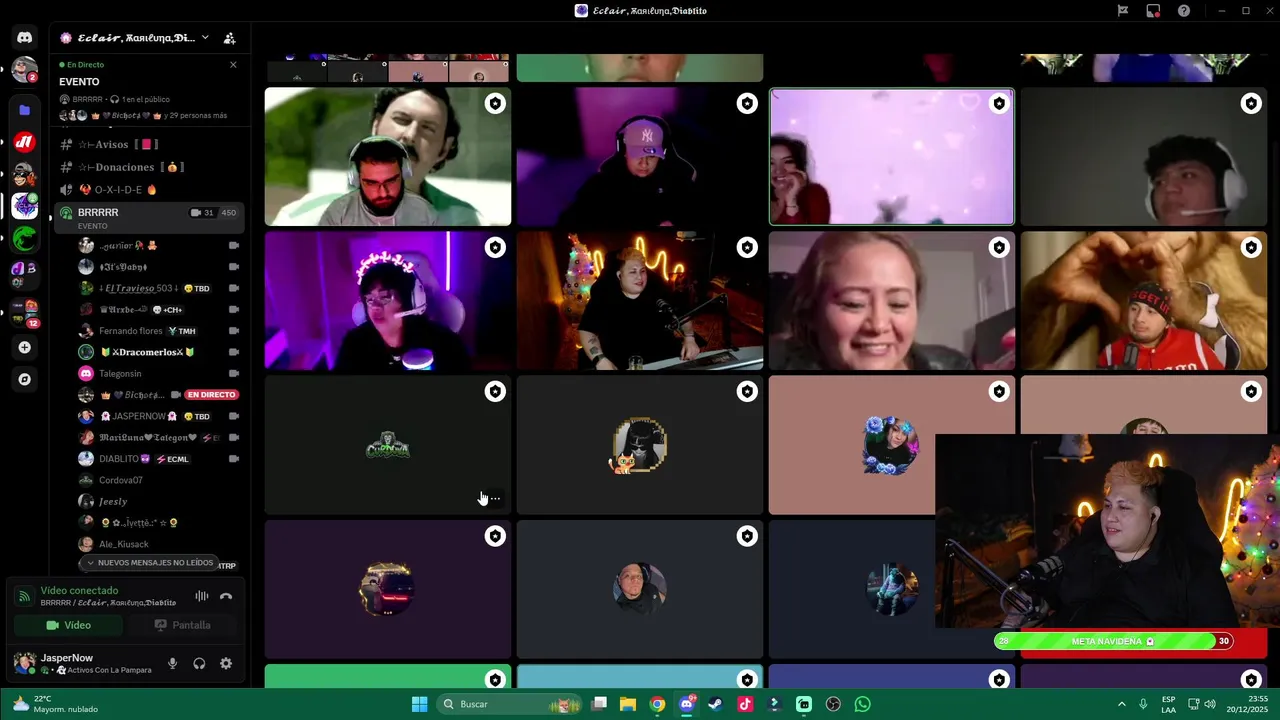
Task: Share screen with the Pantalla button
Action: (x=182, y=625)
